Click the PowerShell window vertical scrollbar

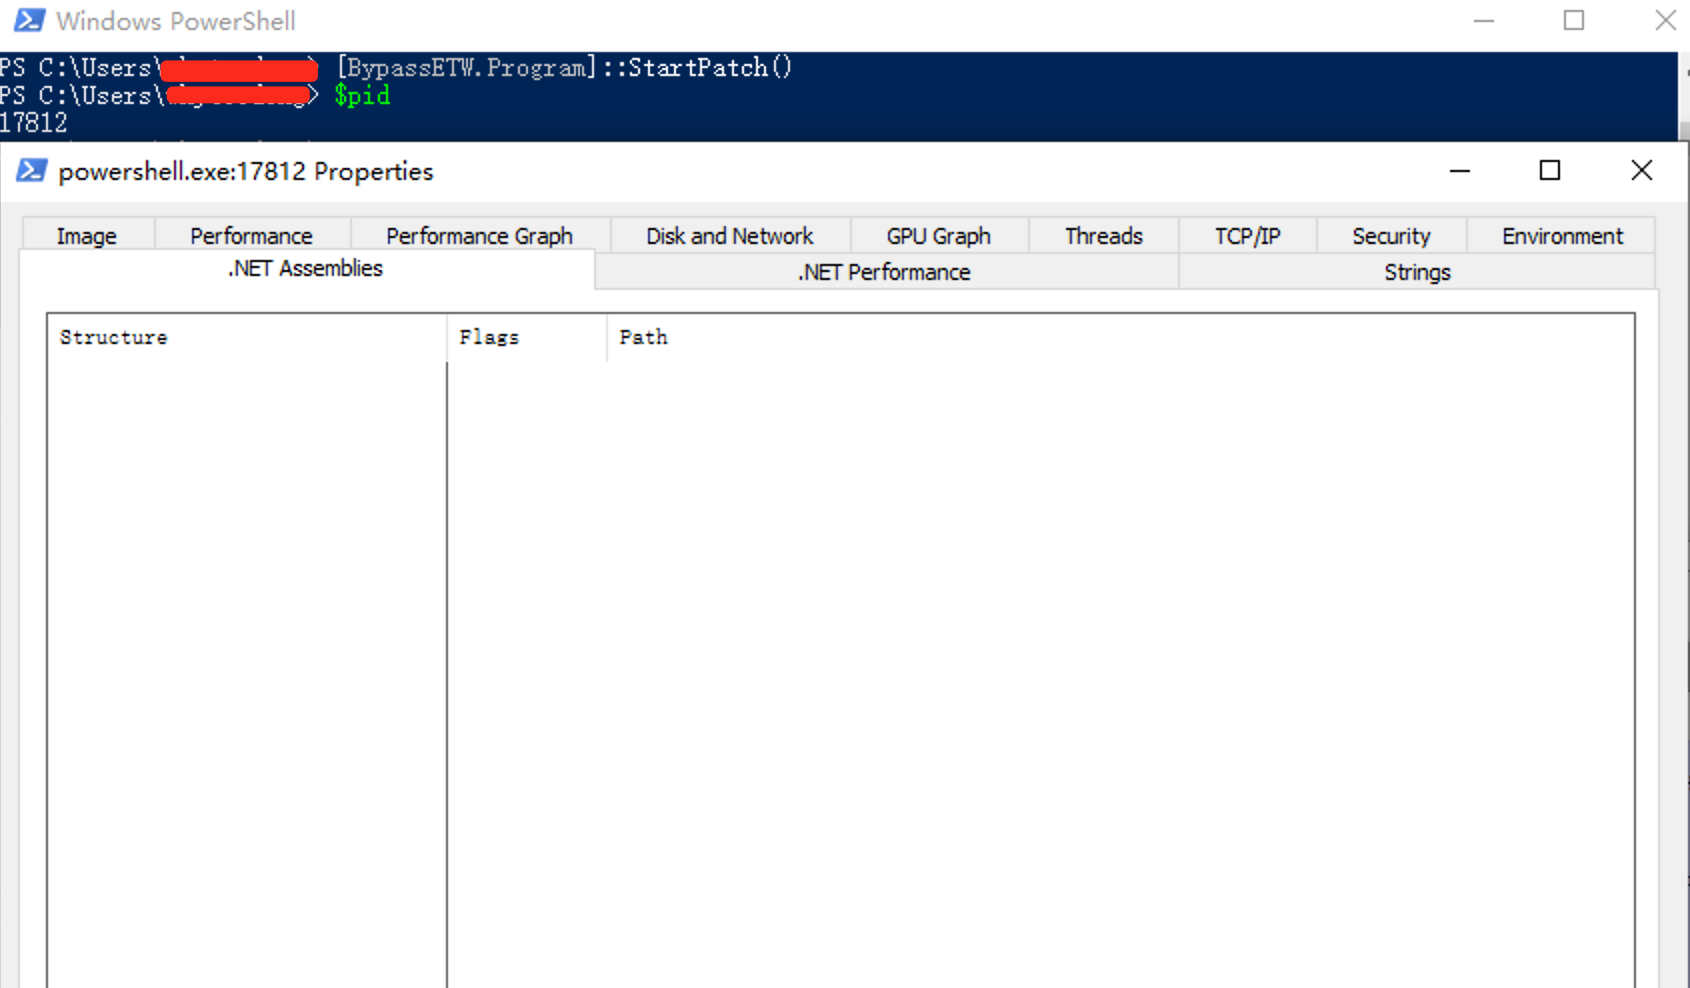1683,97
